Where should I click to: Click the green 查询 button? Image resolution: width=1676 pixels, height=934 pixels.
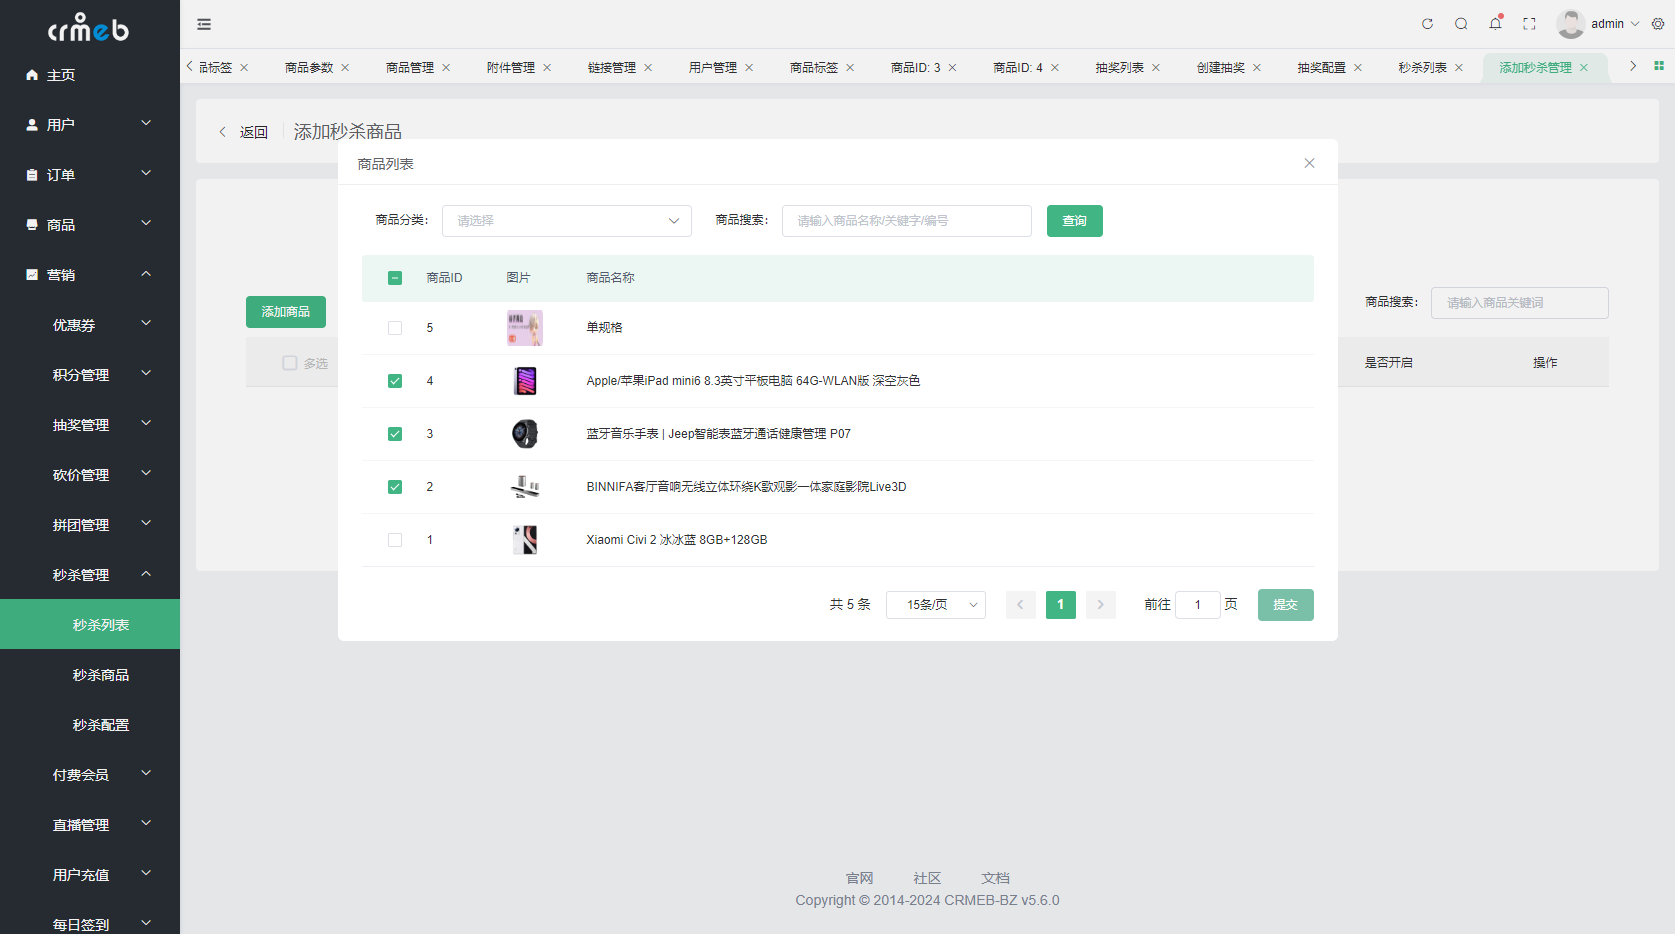1075,221
